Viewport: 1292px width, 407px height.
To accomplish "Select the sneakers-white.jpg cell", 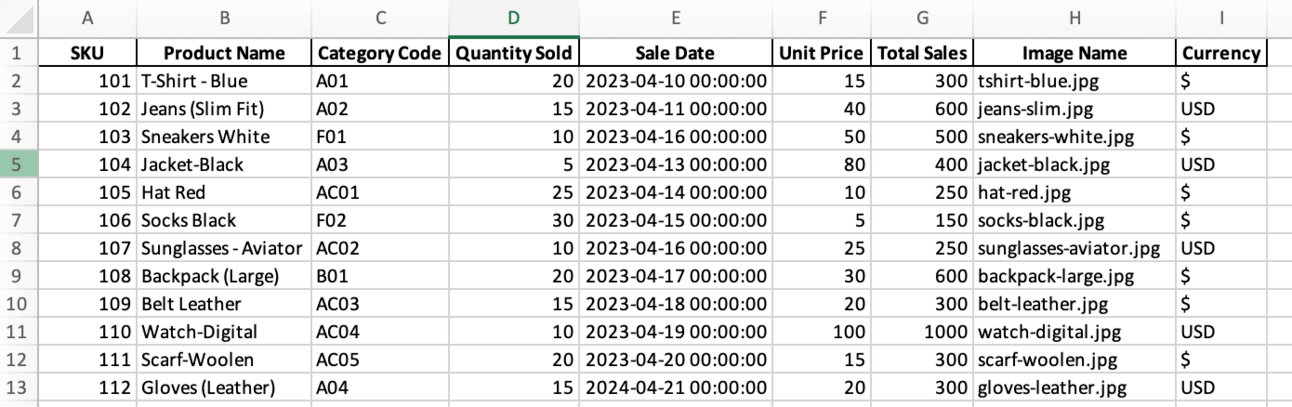I will point(1074,136).
